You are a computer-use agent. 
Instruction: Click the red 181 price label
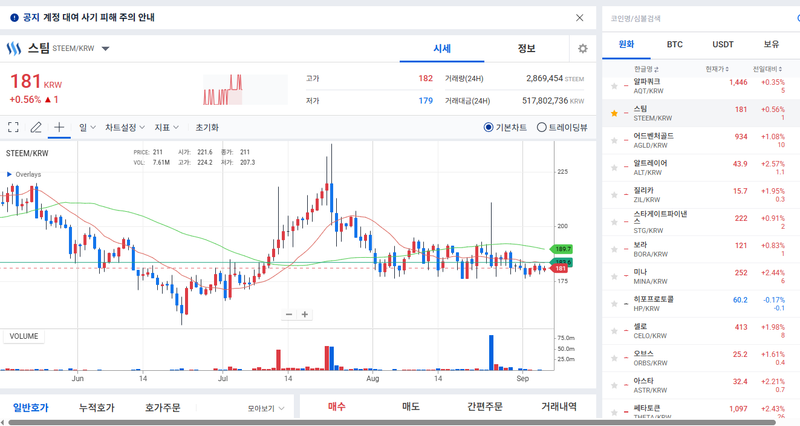(x=560, y=268)
